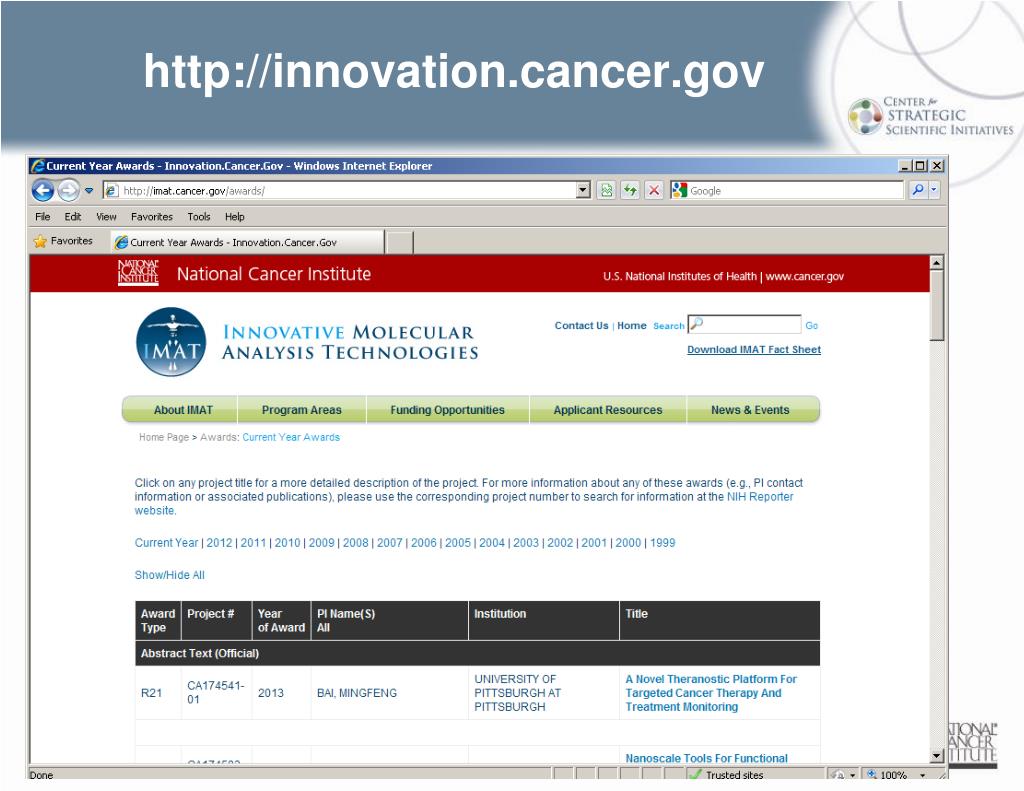Select the Current Year Awards browser tab

(248, 242)
